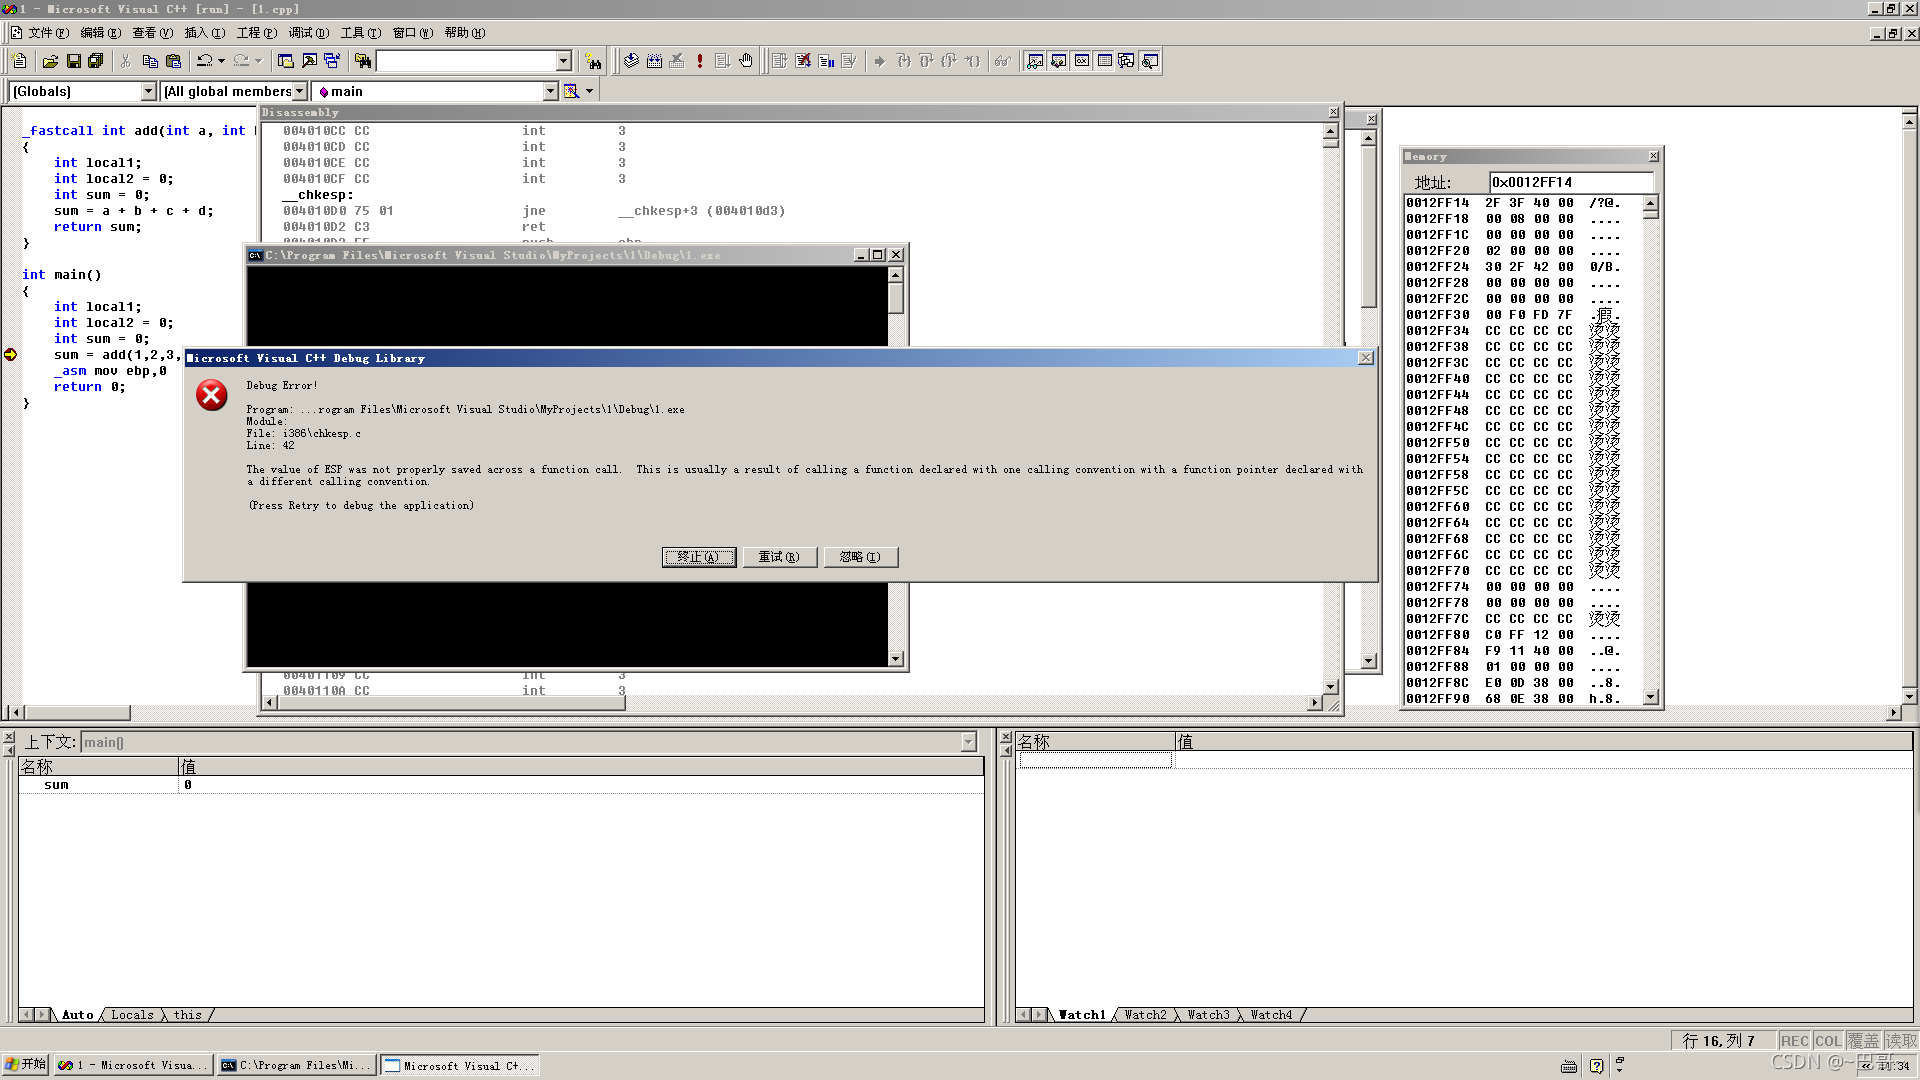Click the Save All icon

96,62
